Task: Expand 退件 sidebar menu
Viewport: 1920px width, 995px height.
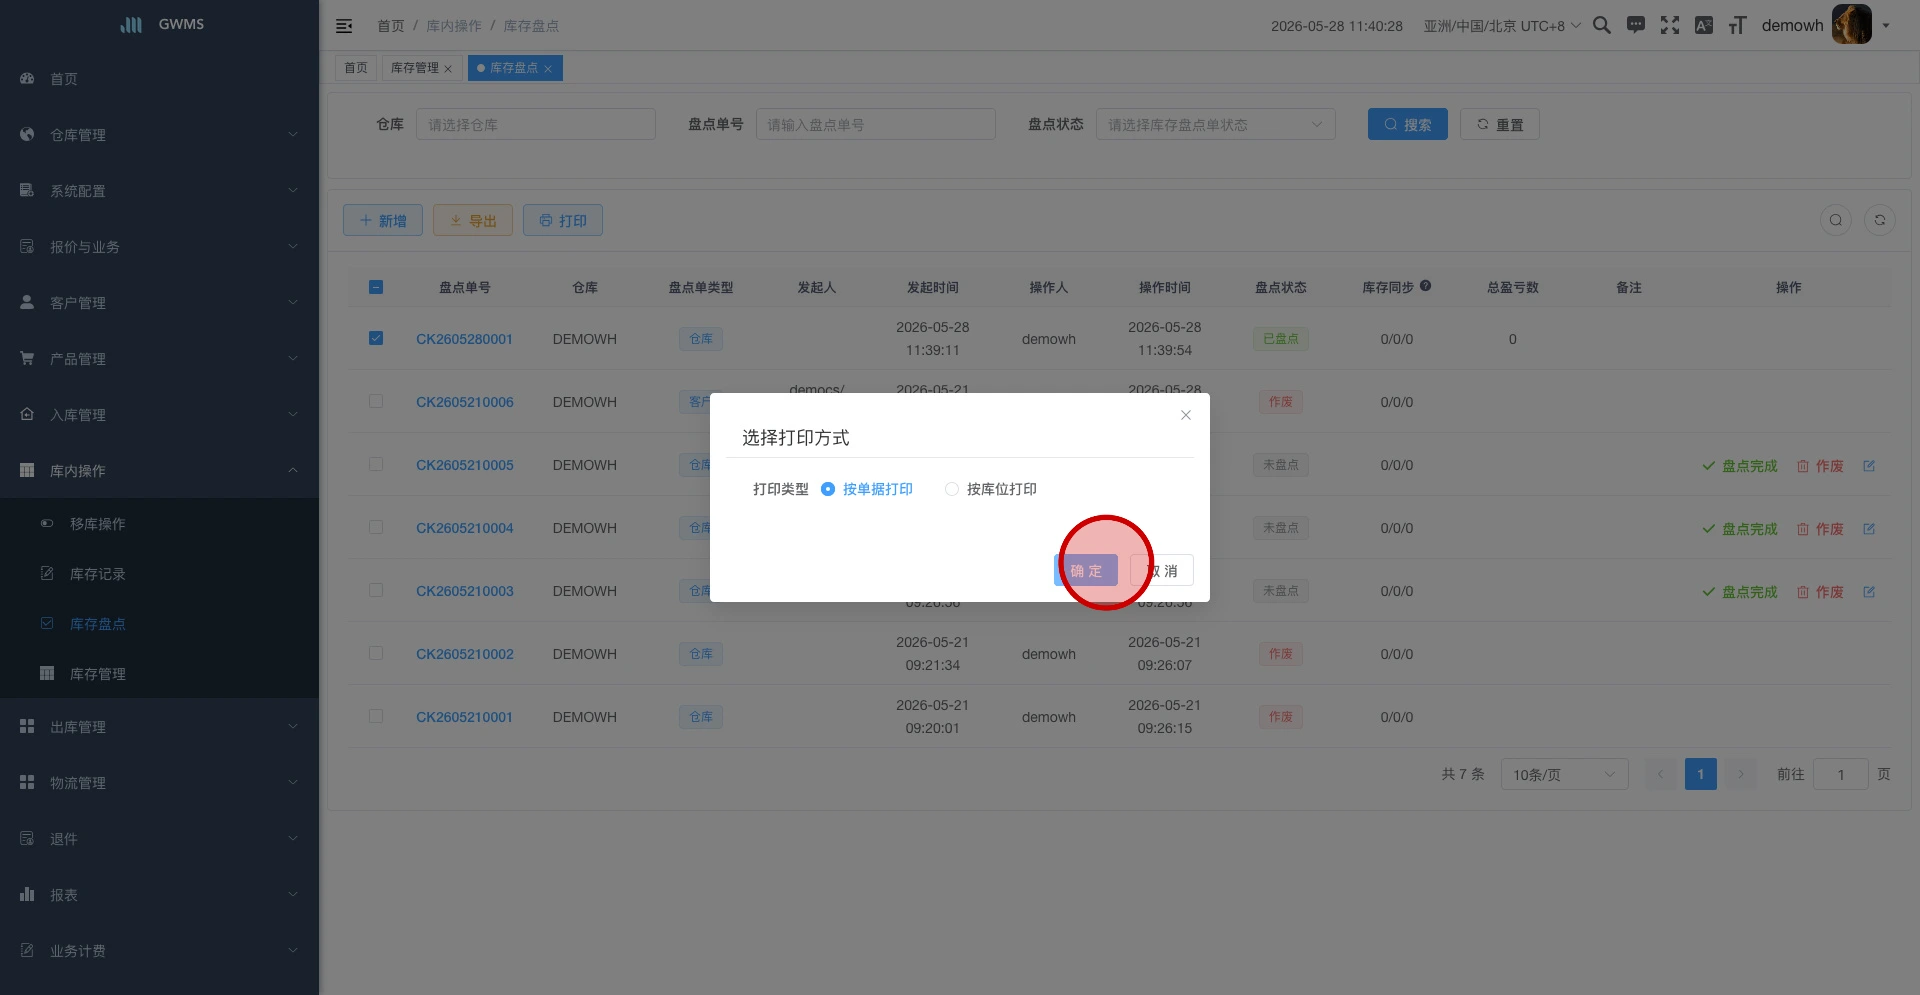Action: tap(160, 839)
